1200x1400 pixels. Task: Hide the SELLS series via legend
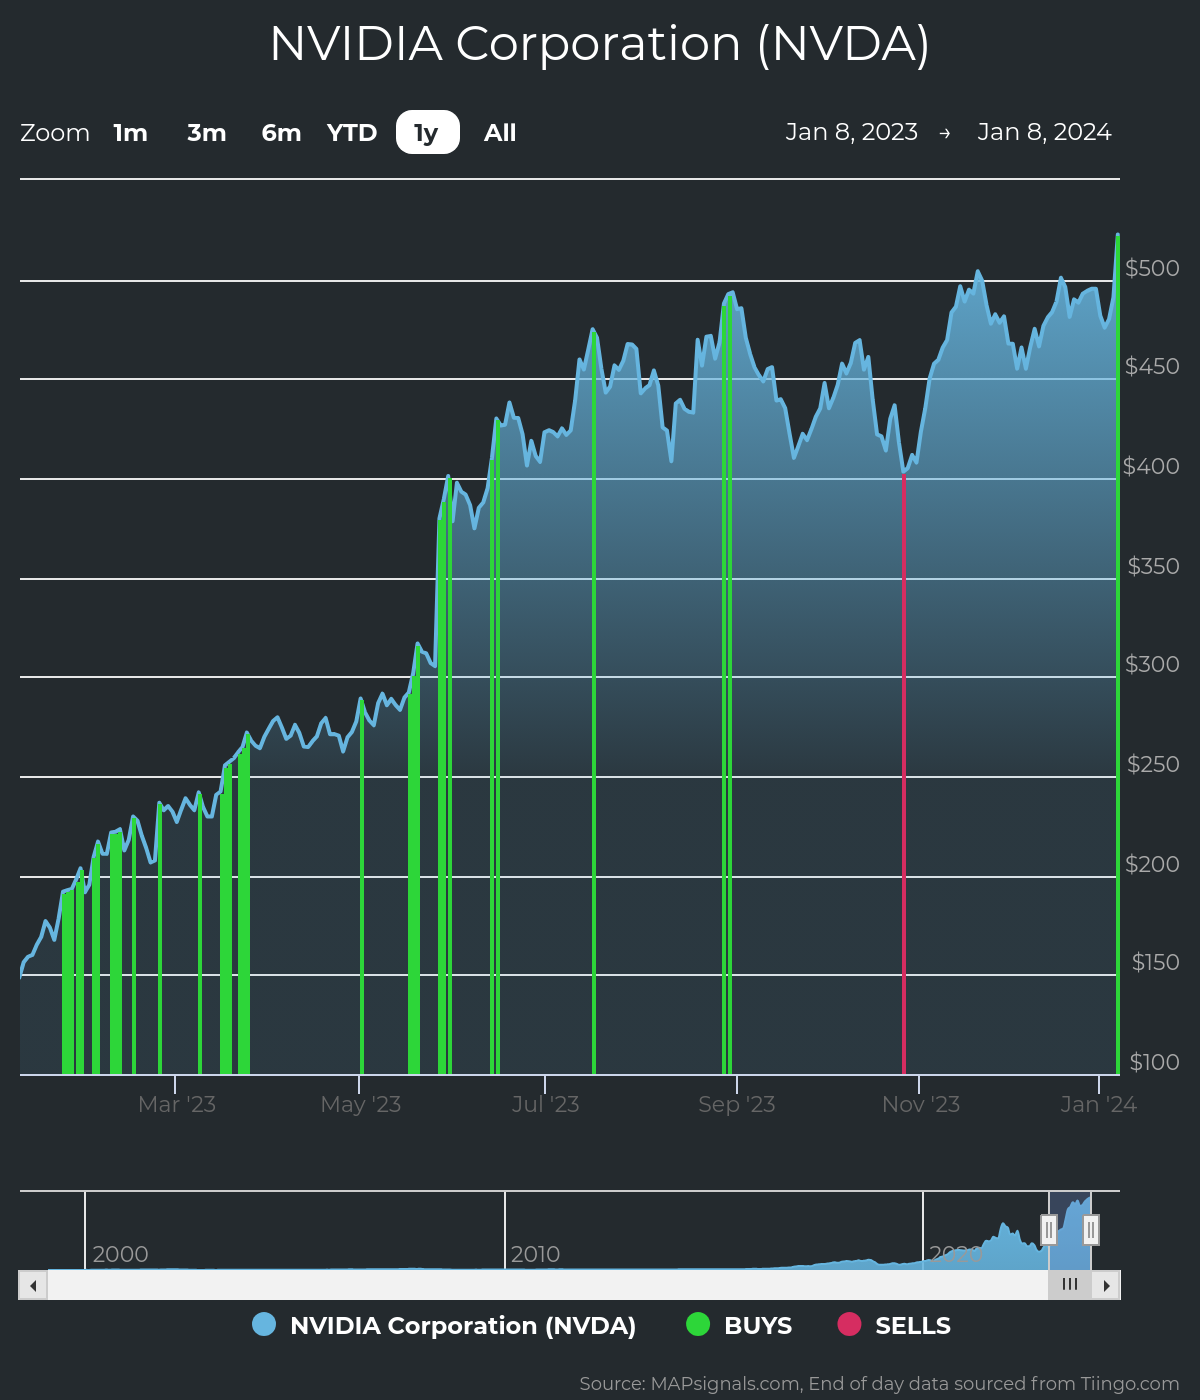click(895, 1325)
